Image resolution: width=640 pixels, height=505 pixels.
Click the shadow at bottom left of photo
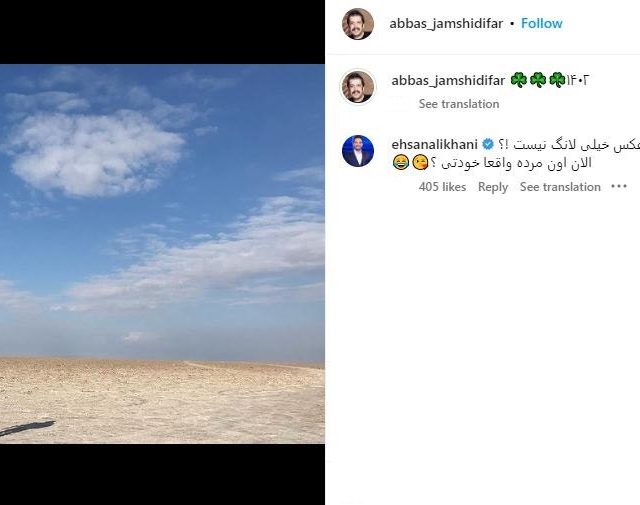point(27,428)
